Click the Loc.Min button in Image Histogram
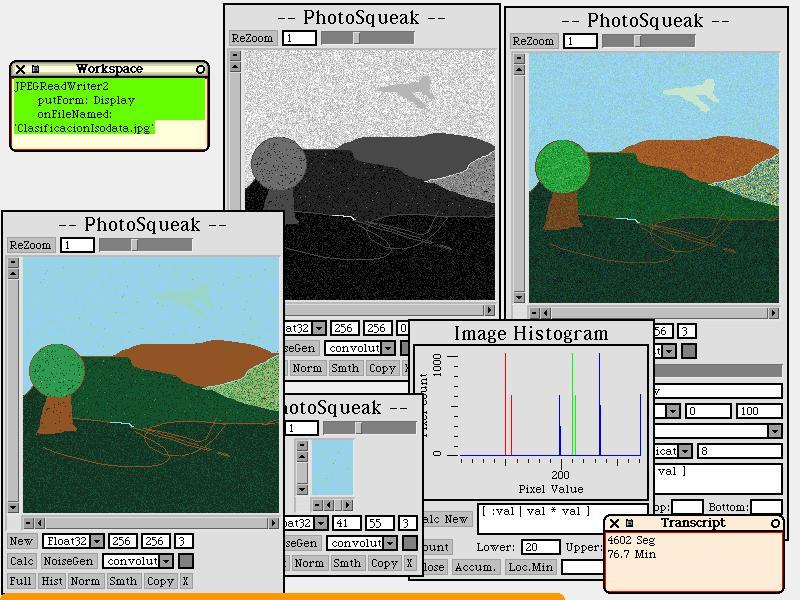This screenshot has width=800, height=600. tap(531, 567)
